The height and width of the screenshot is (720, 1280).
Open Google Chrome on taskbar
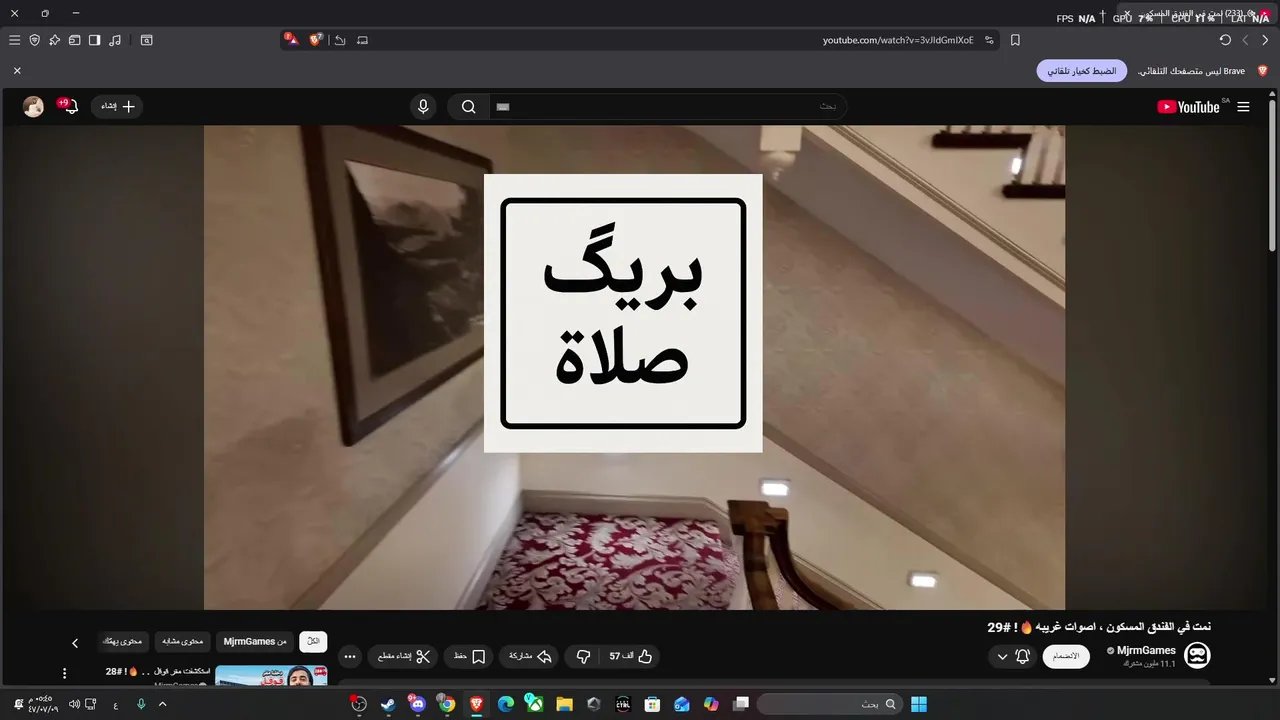tap(447, 704)
